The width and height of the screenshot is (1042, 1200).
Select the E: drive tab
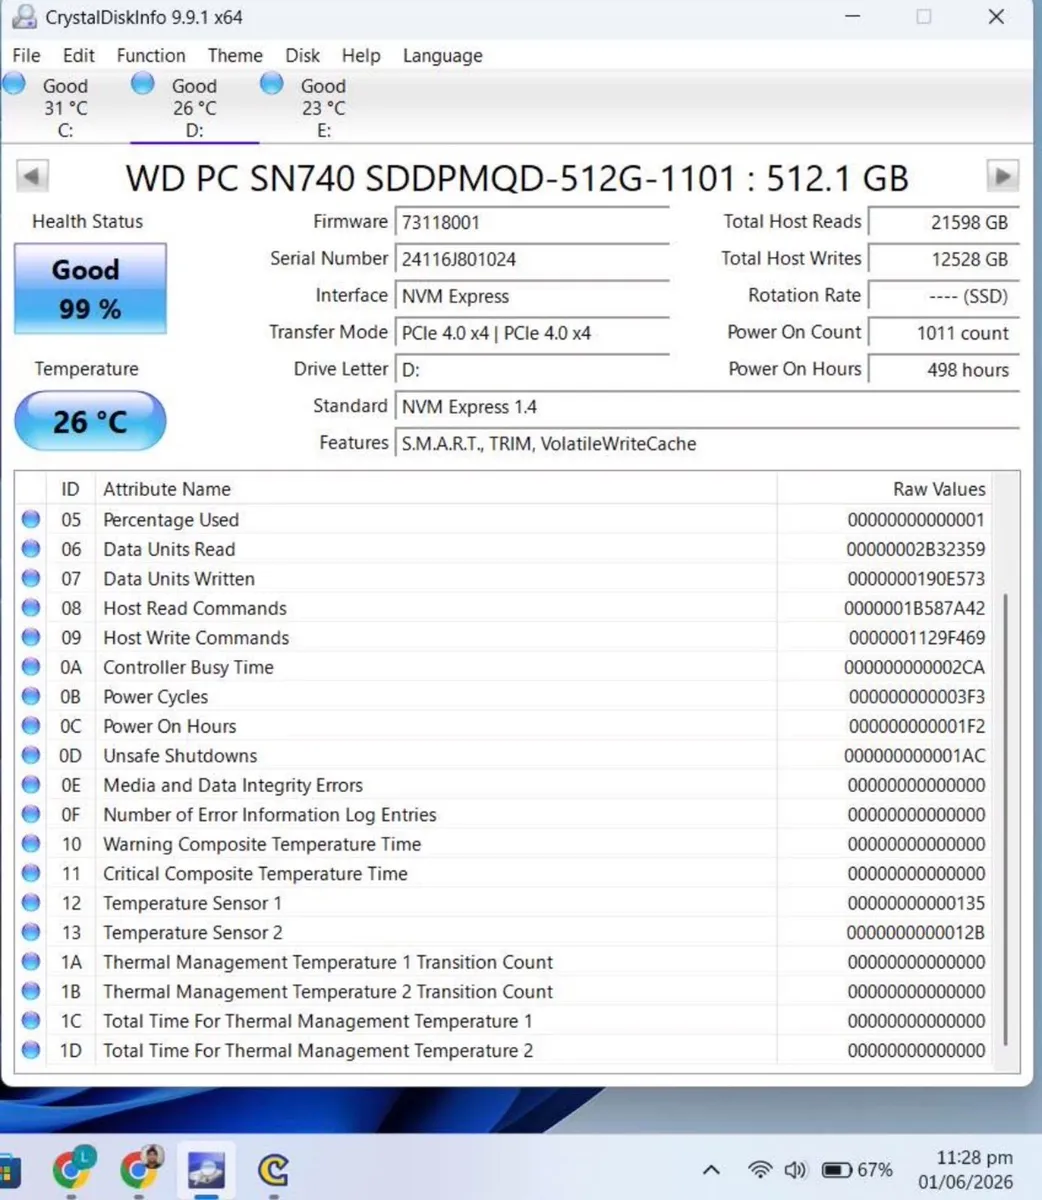tap(323, 107)
